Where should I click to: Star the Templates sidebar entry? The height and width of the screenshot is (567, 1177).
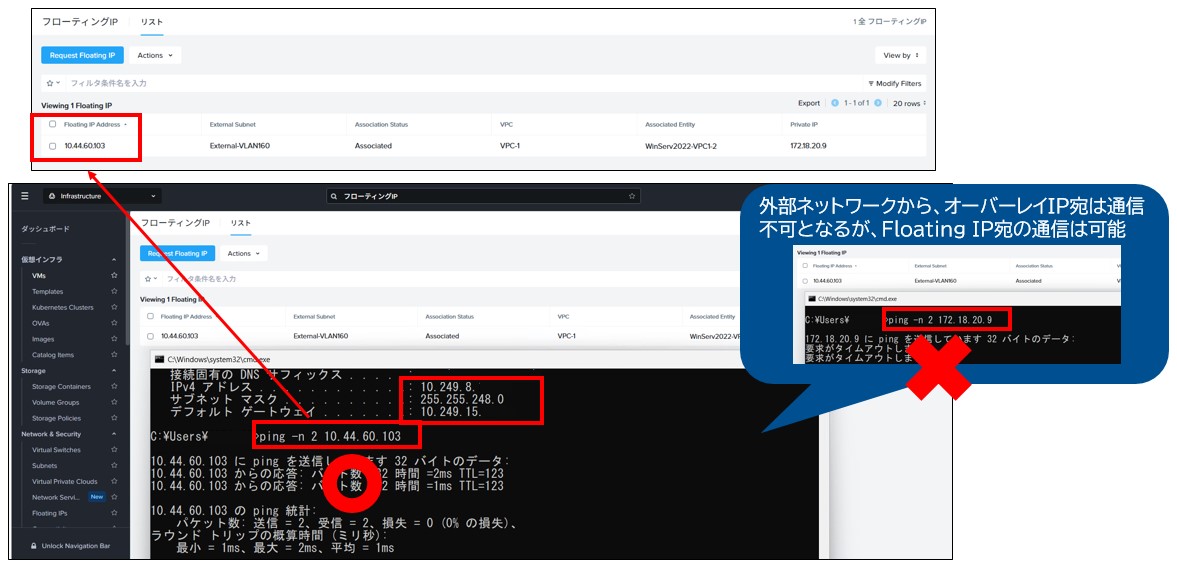click(x=115, y=291)
